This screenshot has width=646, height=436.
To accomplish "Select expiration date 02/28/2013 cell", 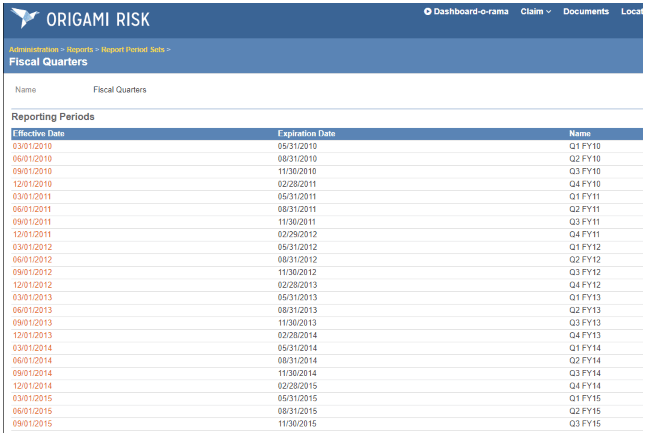I will pos(297,285).
